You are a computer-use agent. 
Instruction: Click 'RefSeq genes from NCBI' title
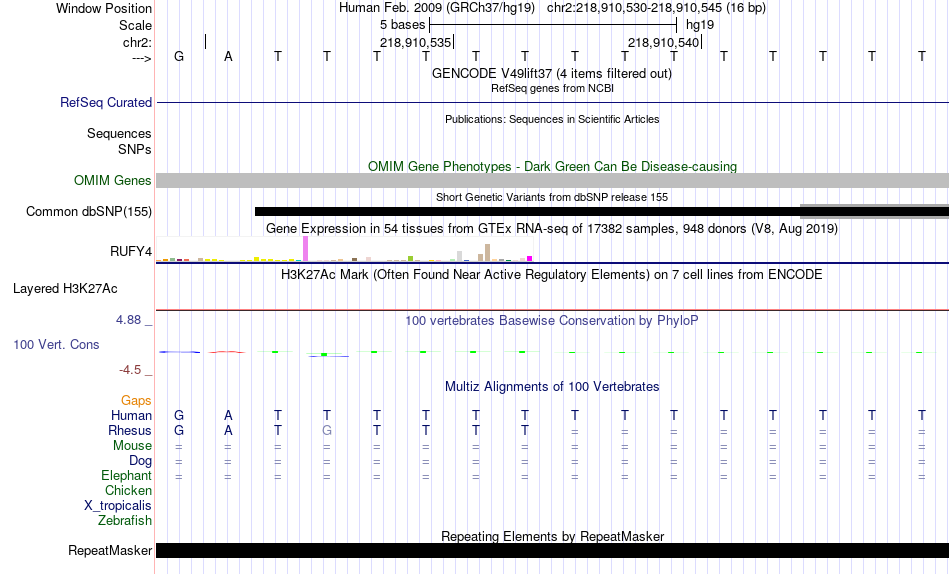point(552,88)
